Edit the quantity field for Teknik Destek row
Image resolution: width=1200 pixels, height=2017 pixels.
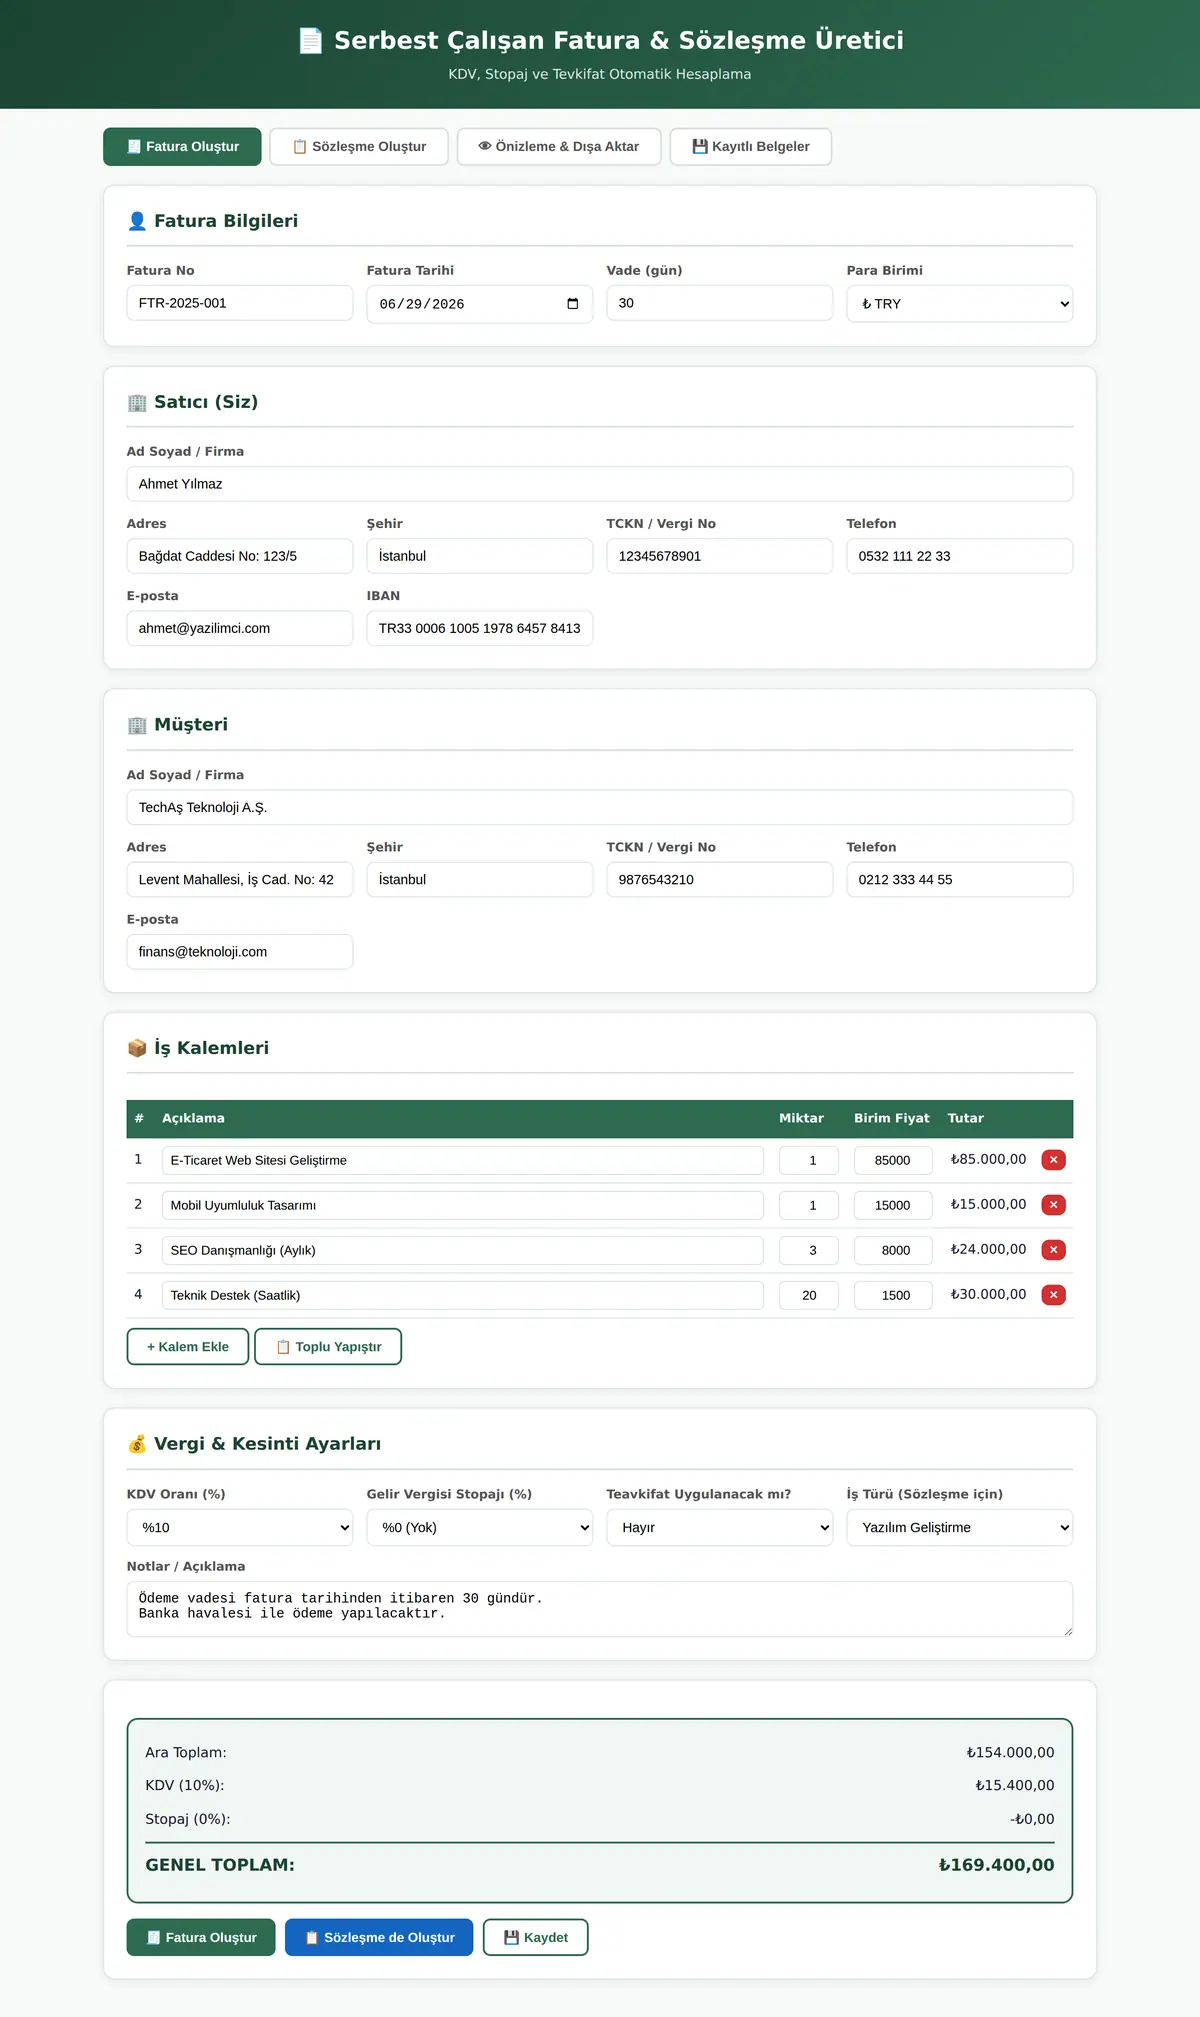coord(809,1295)
